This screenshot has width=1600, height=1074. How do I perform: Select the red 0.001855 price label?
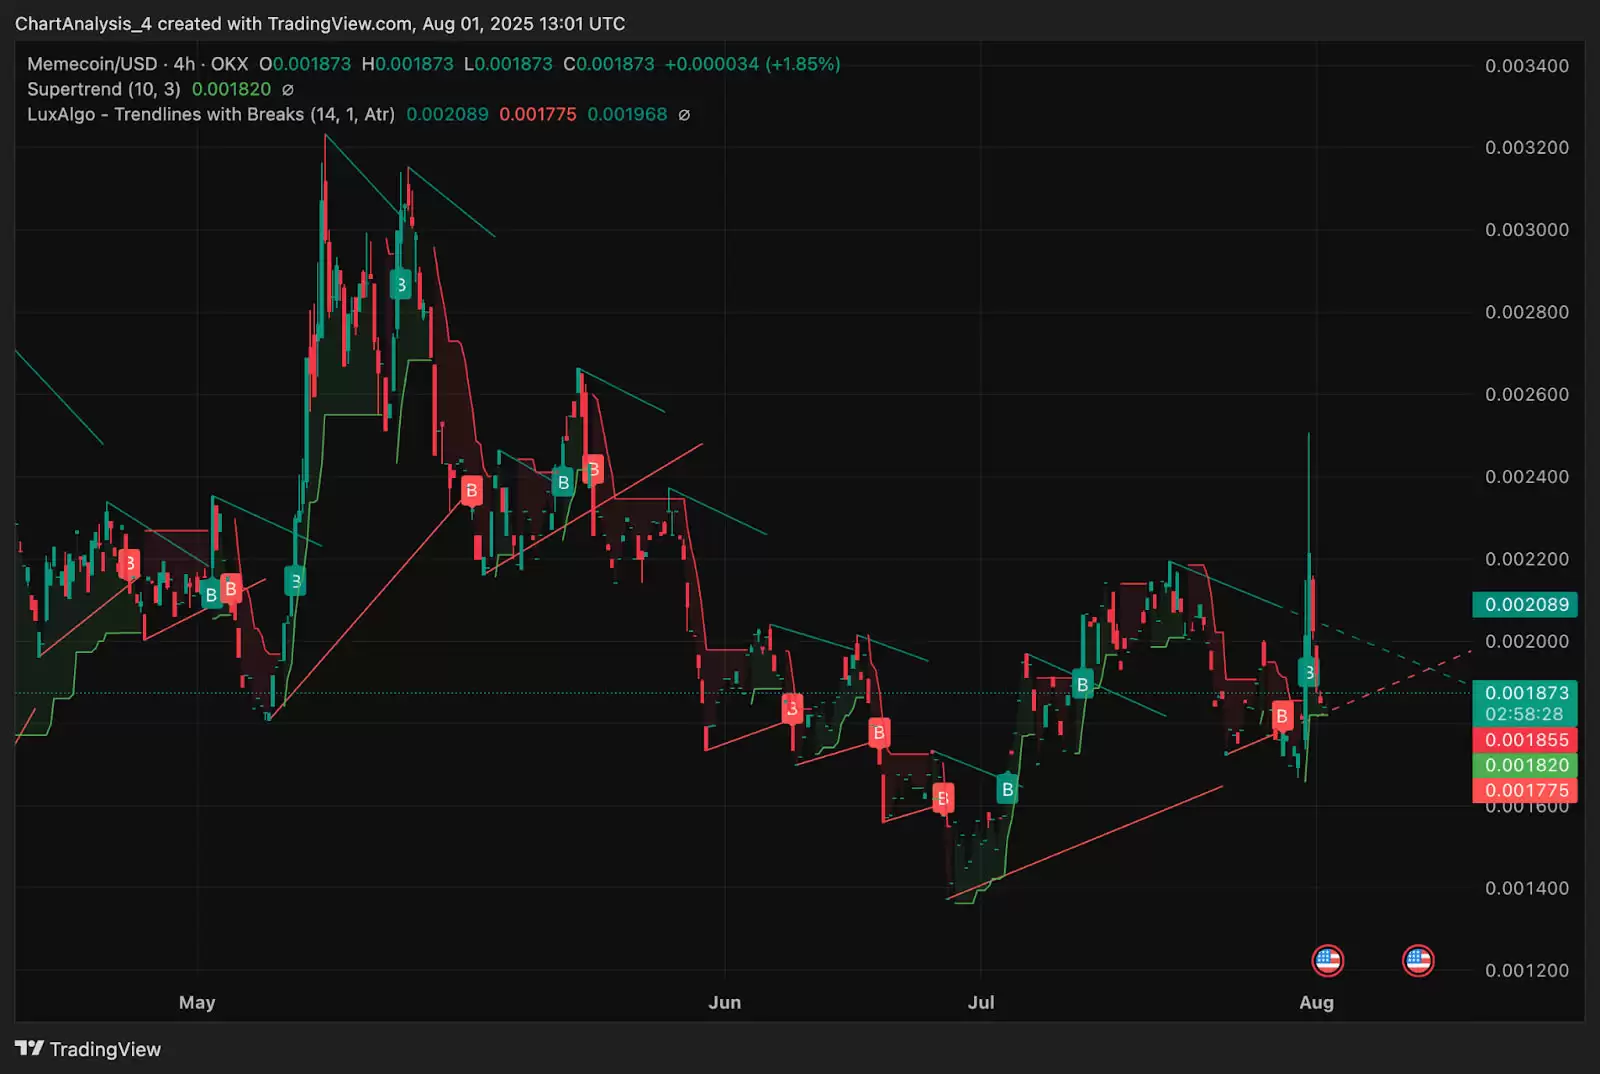[1526, 740]
